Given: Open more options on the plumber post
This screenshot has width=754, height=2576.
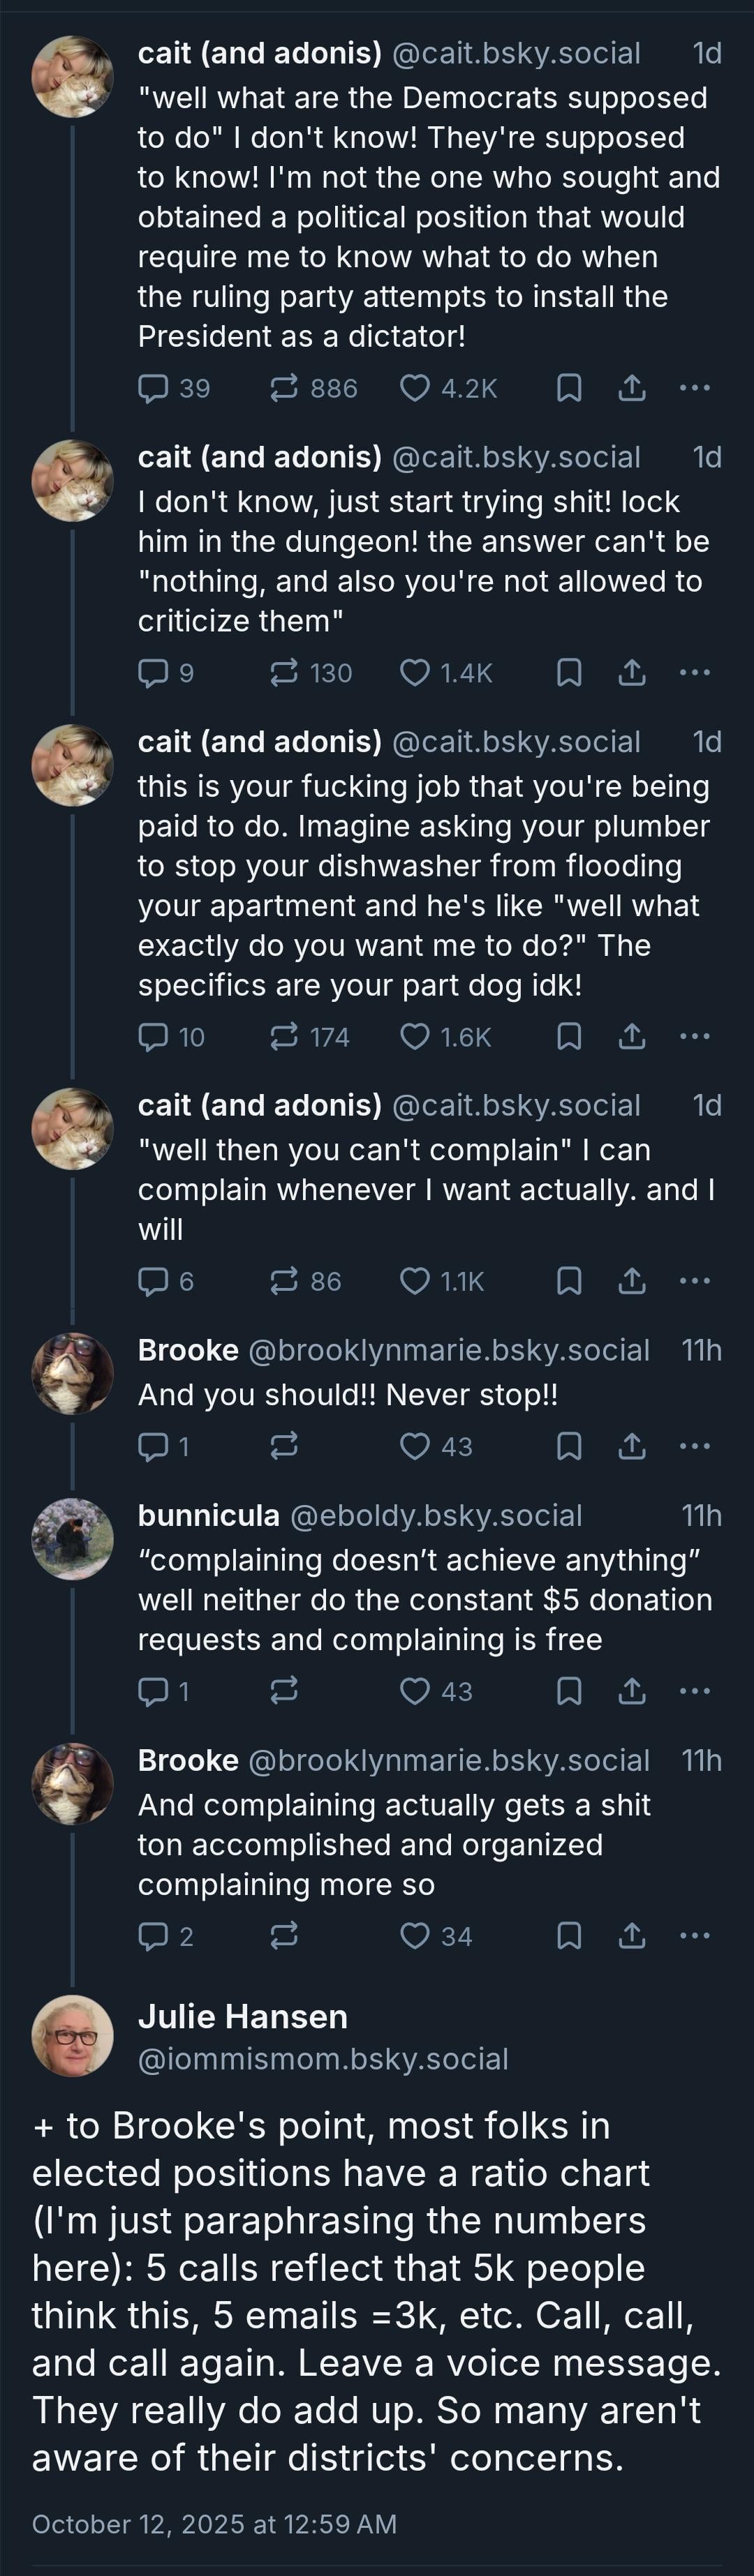Looking at the screenshot, I should click(695, 1037).
